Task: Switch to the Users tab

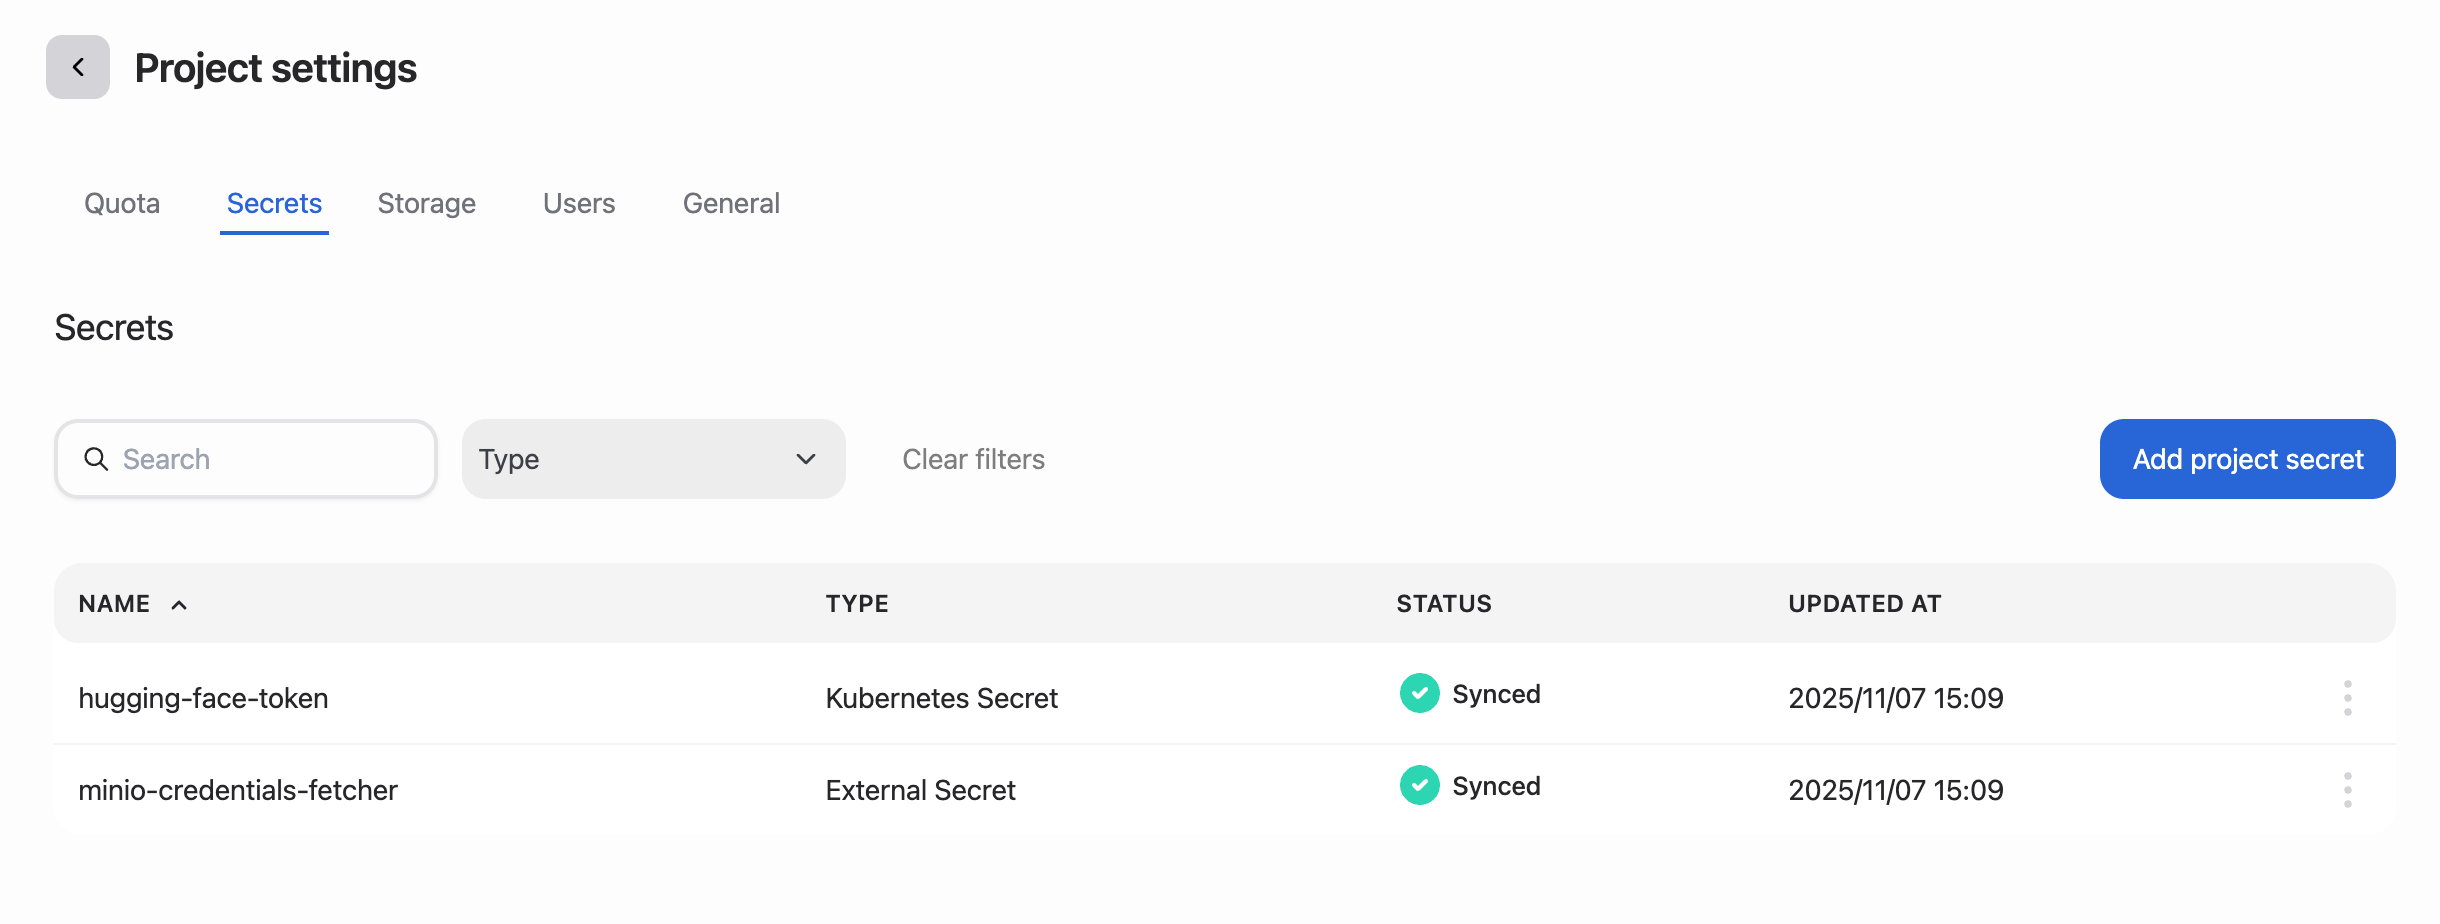Action: click(578, 203)
